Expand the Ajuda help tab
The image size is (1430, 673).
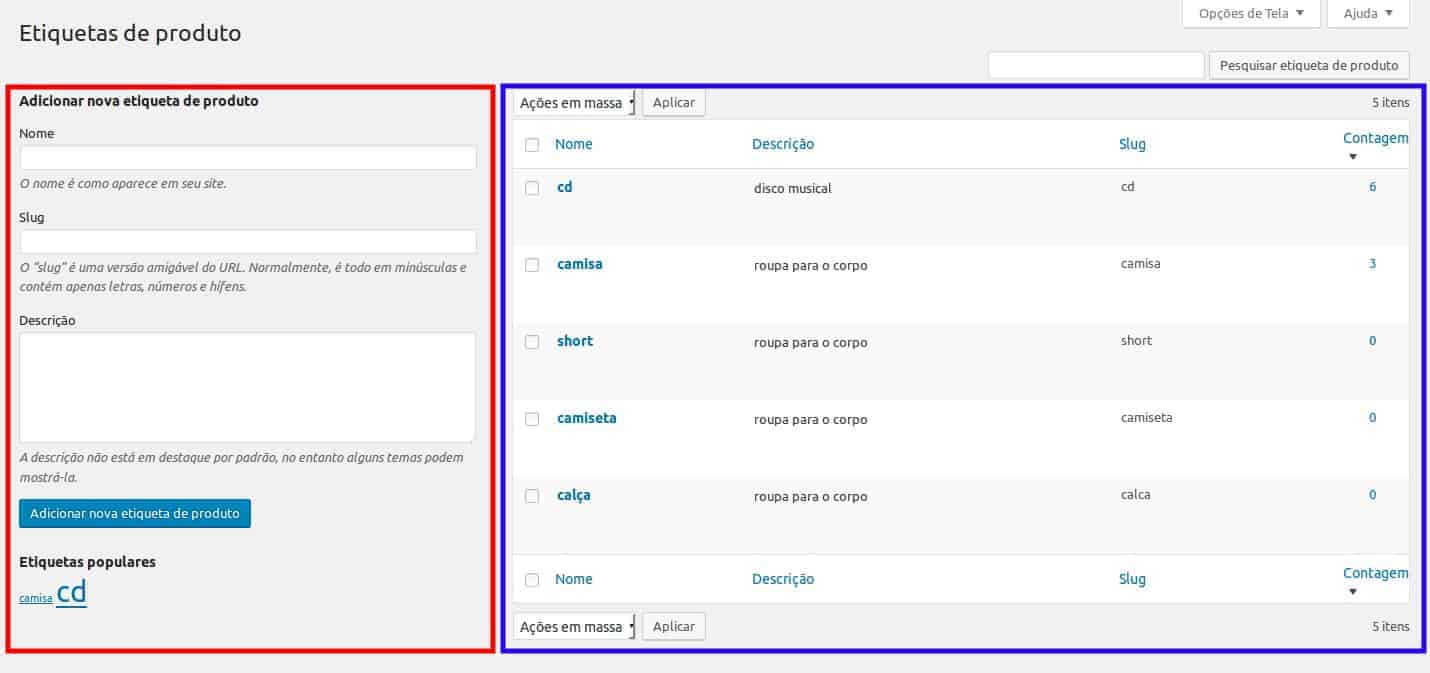coord(1368,13)
